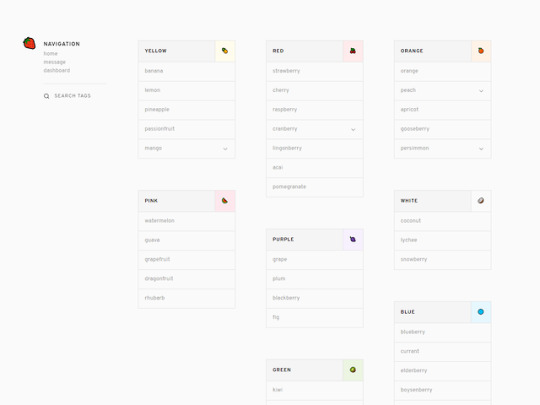Select the lingonberry row
Screen dimensions: 540x405
coord(315,148)
